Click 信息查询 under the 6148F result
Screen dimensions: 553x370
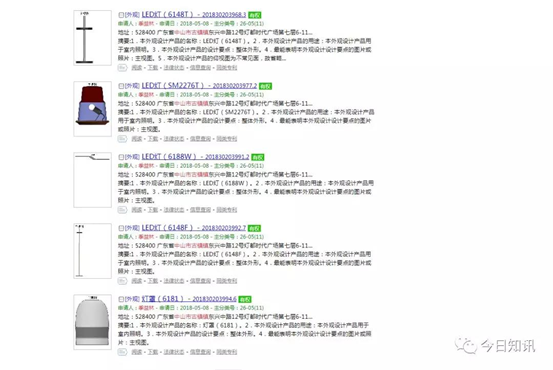200,281
